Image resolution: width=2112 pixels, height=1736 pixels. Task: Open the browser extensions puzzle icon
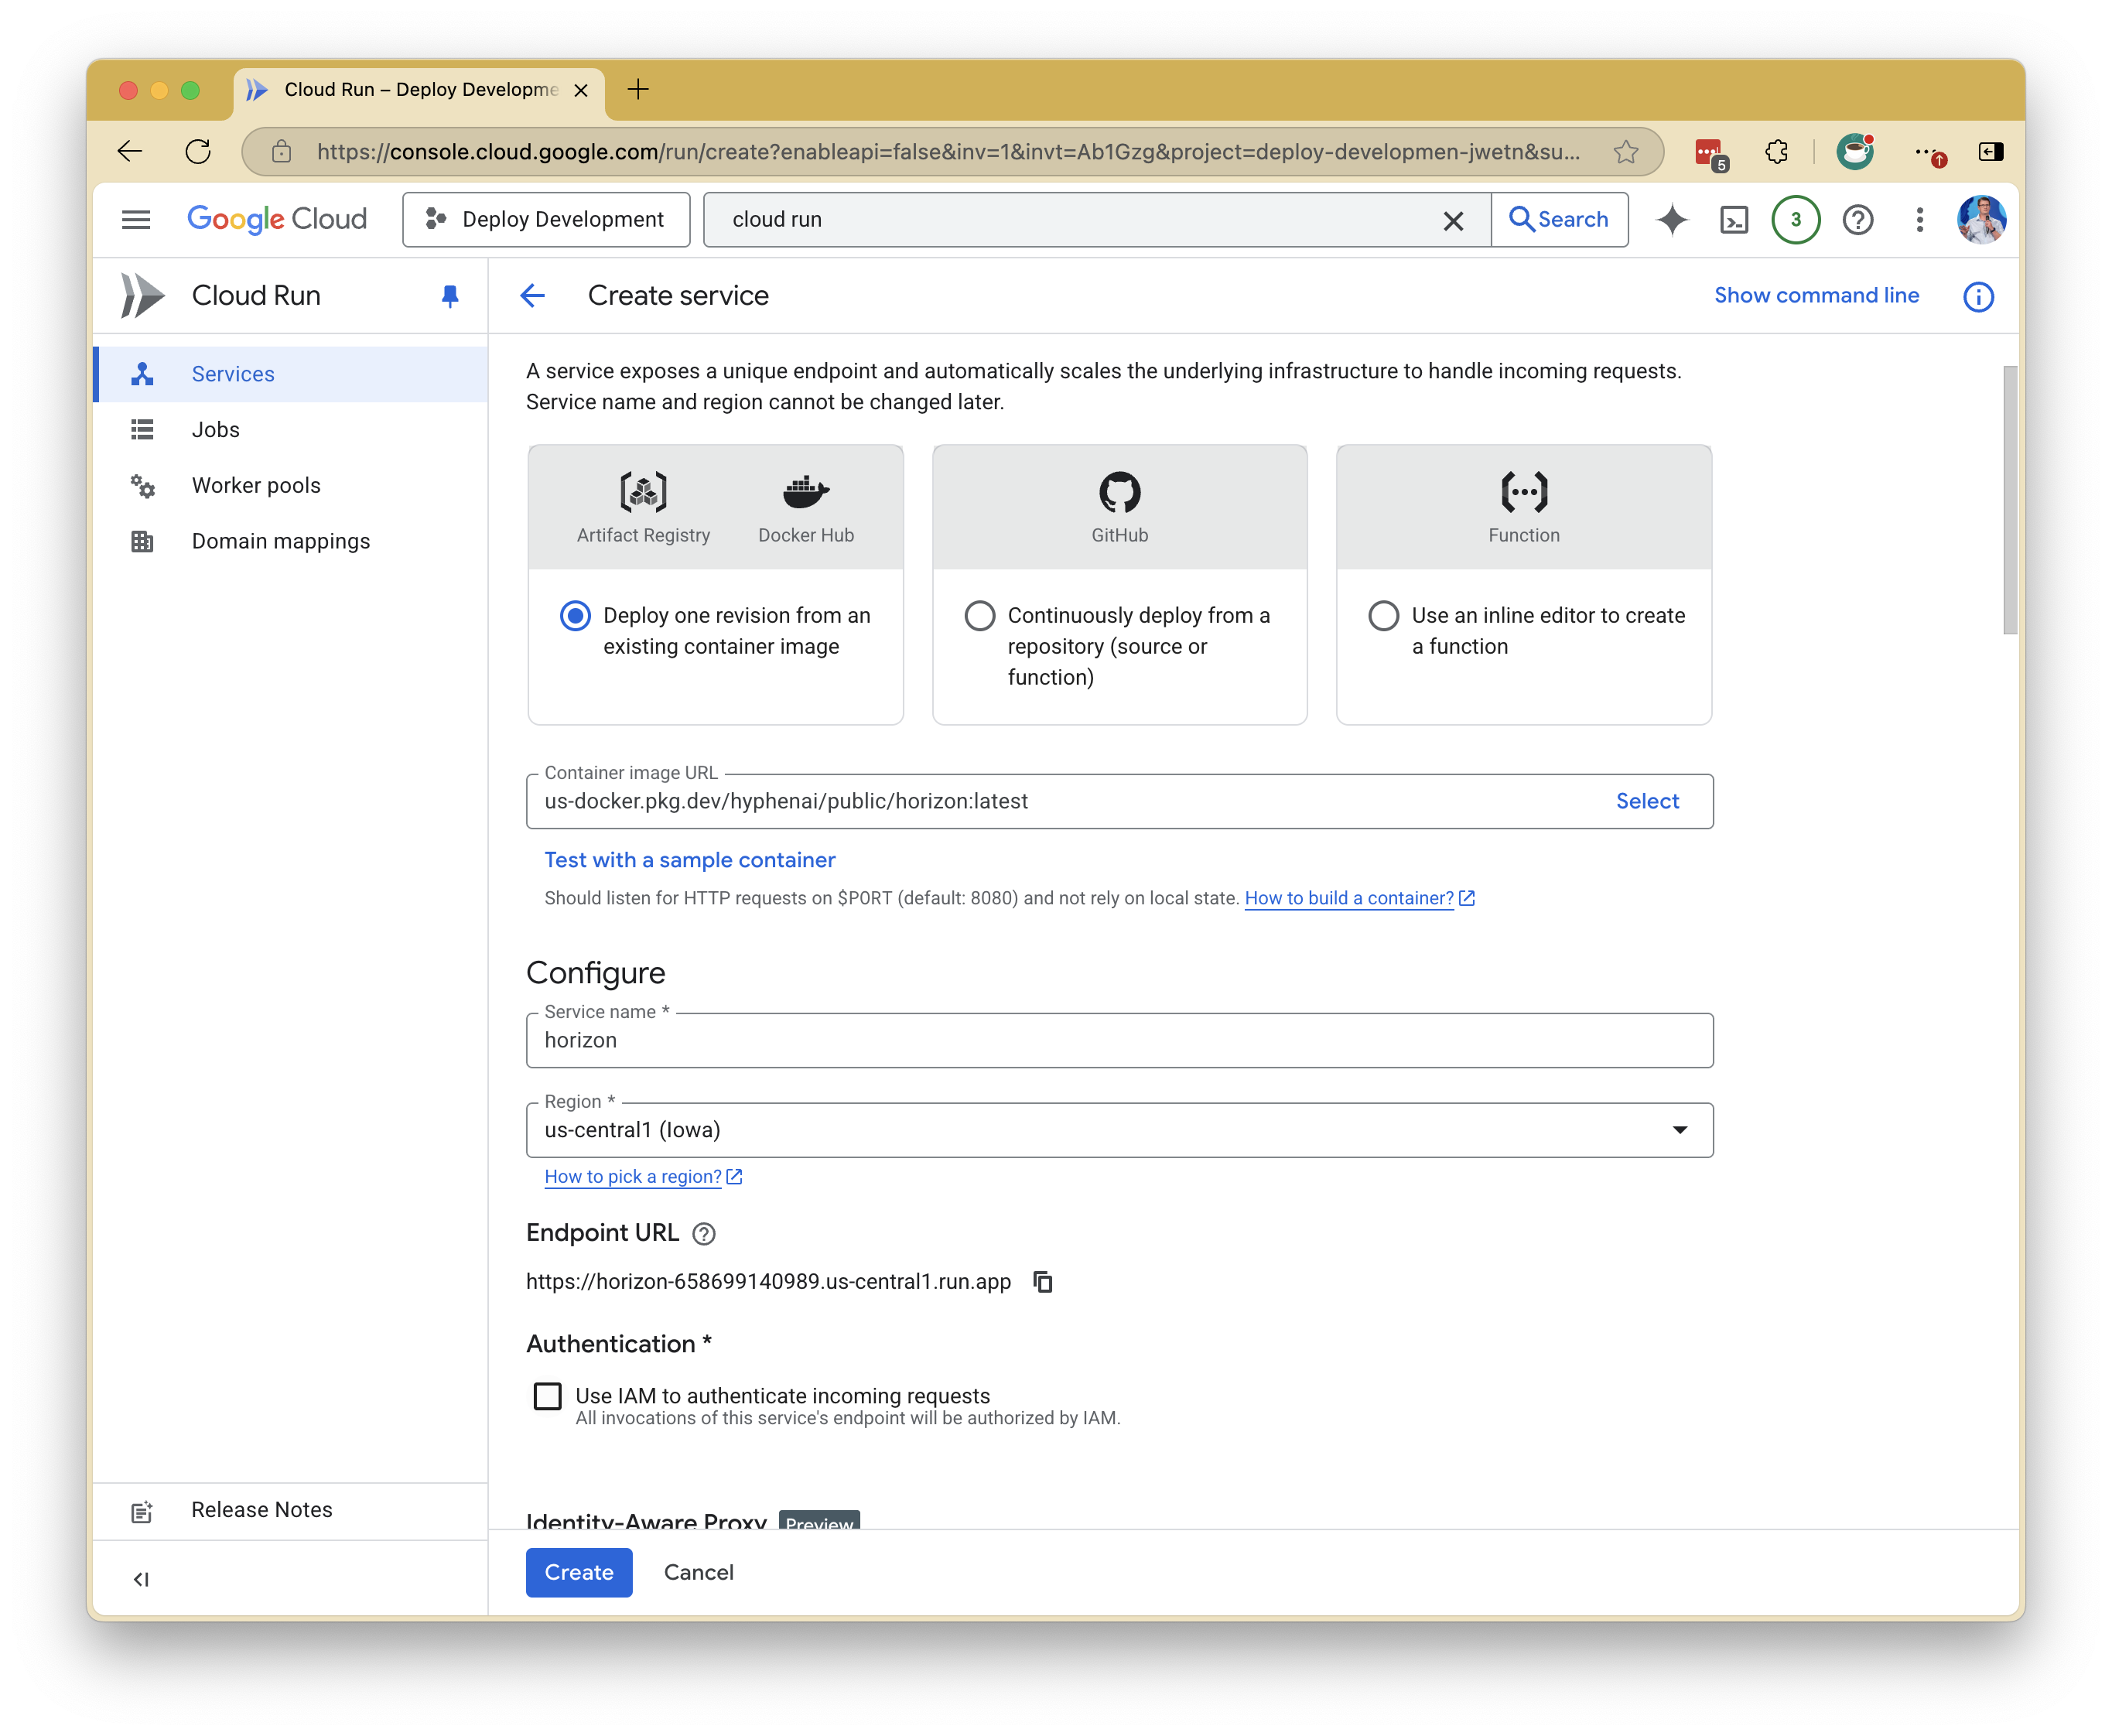pos(1777,151)
